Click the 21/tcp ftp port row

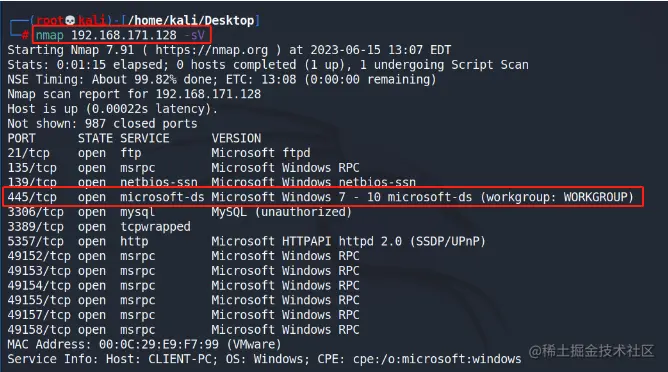click(x=159, y=153)
